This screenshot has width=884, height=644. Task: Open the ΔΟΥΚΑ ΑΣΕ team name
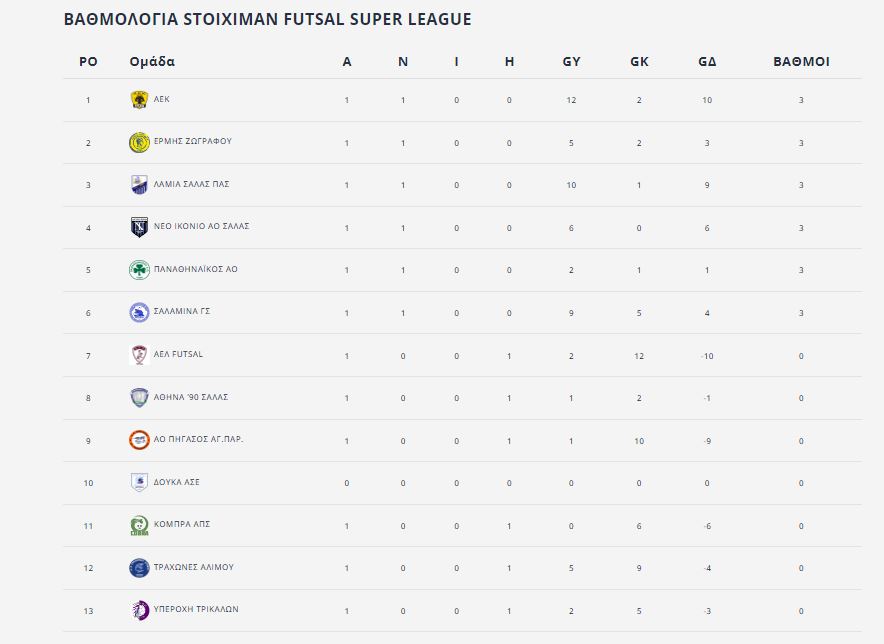coord(176,482)
